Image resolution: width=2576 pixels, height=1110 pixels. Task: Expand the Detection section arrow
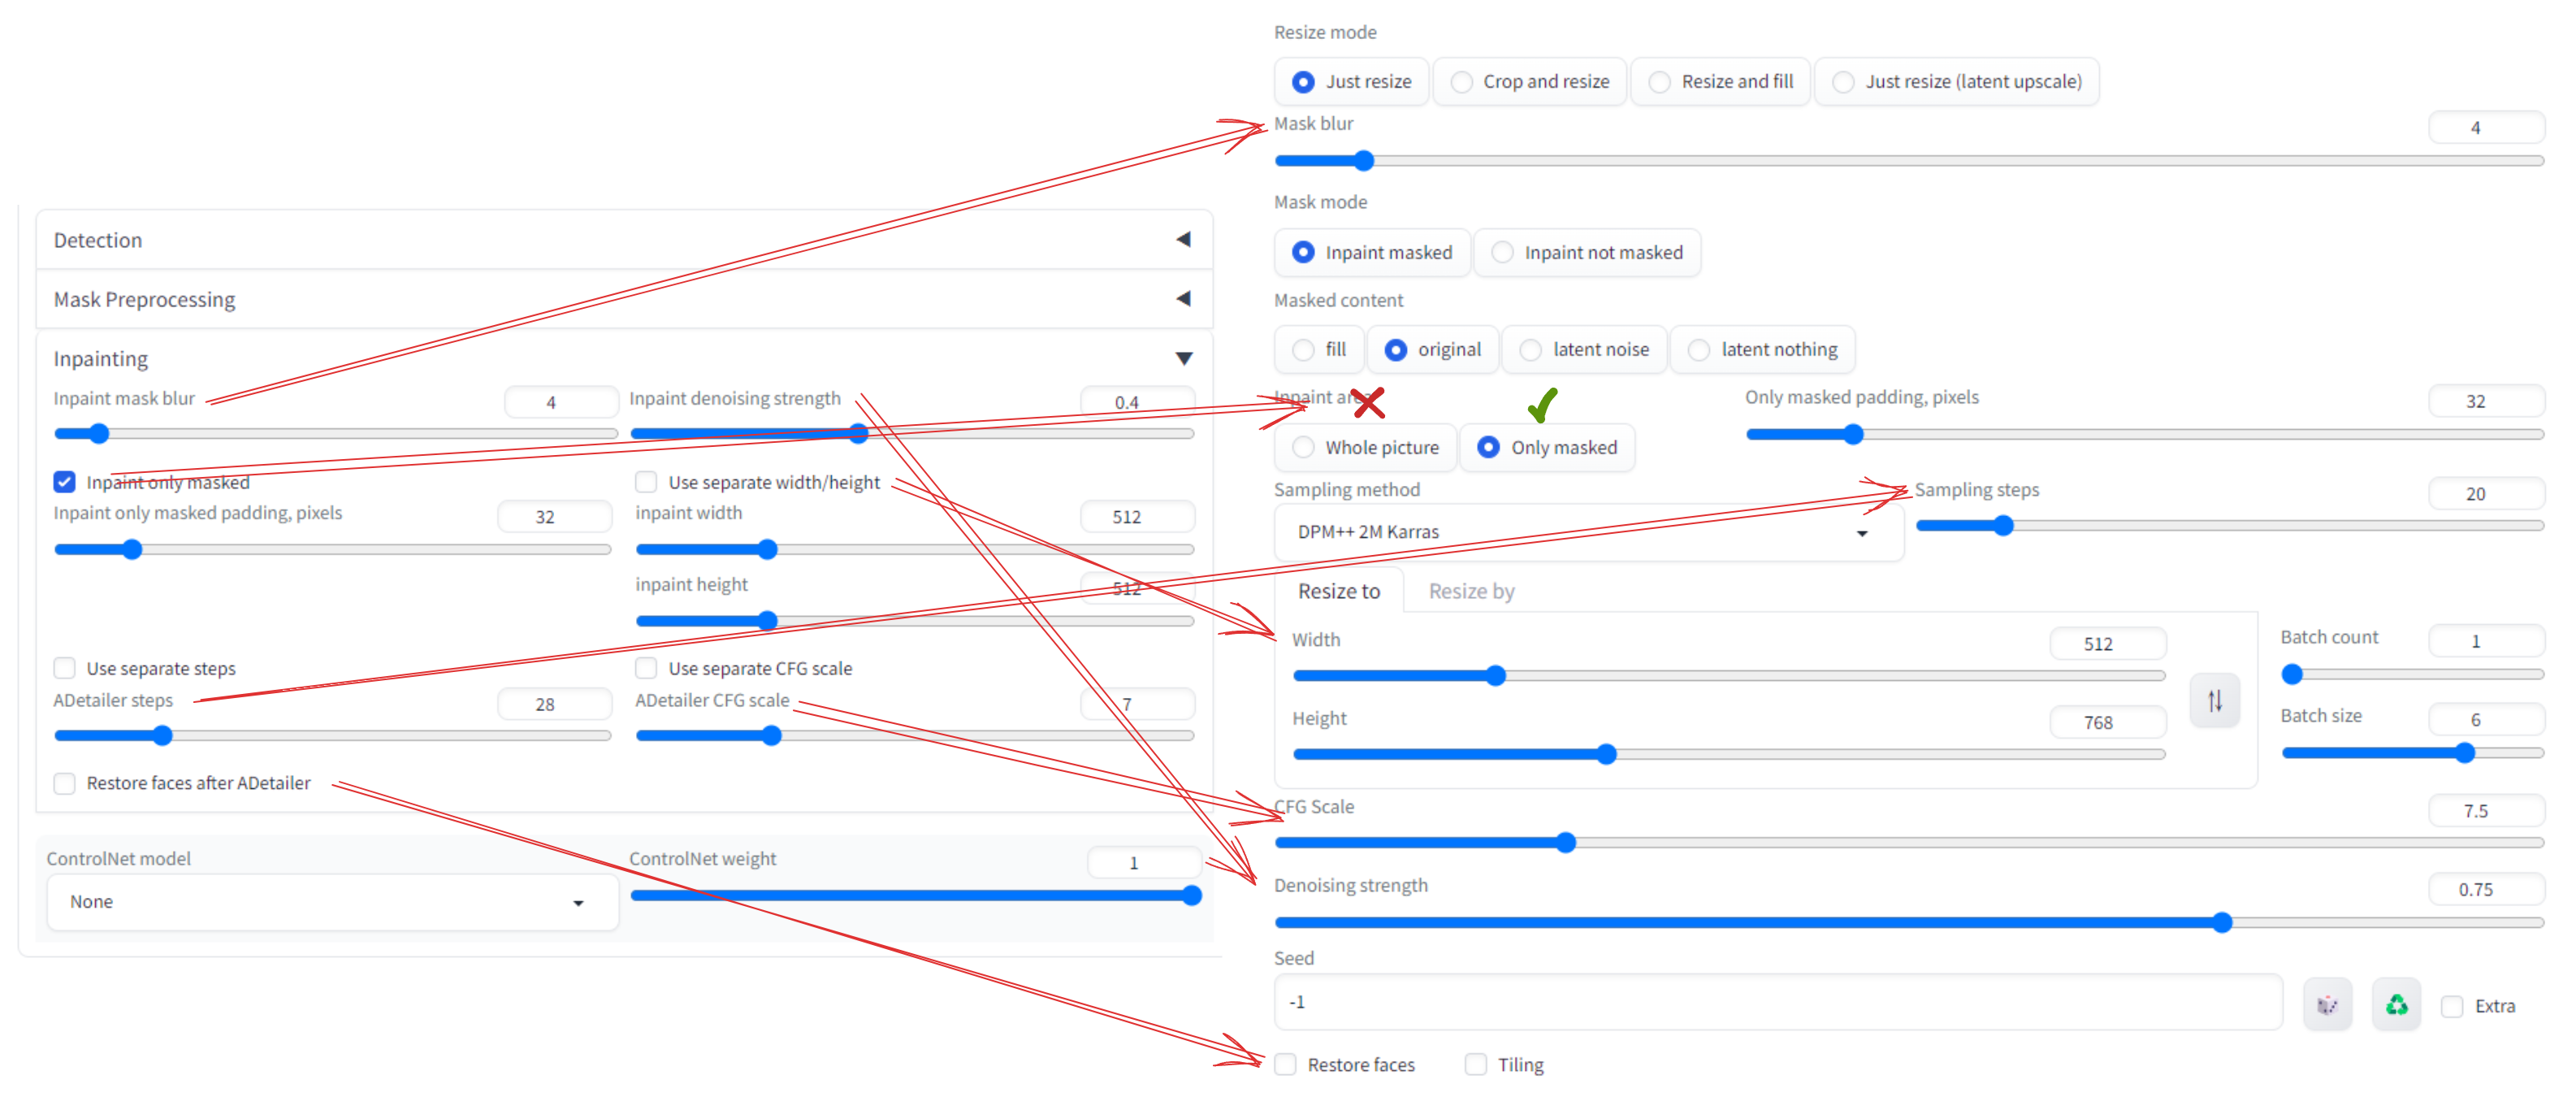pos(1183,239)
